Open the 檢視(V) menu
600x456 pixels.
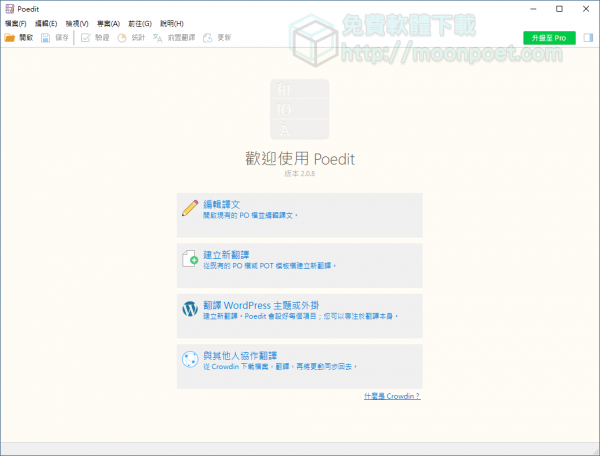[77, 24]
